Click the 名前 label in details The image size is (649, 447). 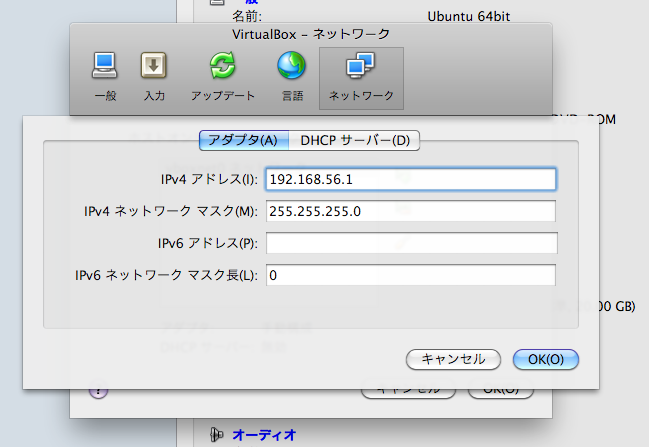pos(246,16)
